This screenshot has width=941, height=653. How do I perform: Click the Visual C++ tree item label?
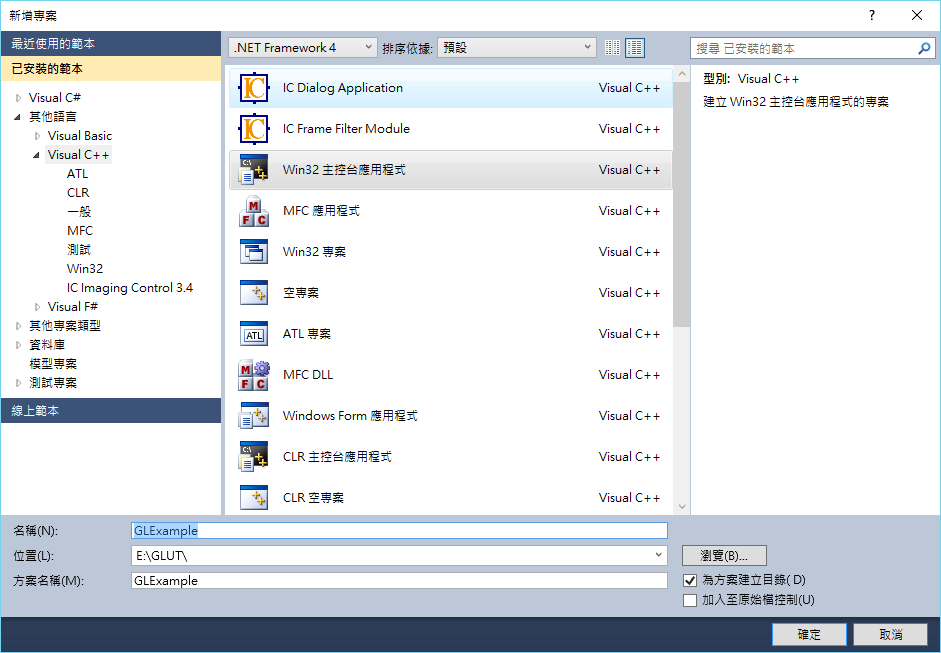tap(79, 155)
